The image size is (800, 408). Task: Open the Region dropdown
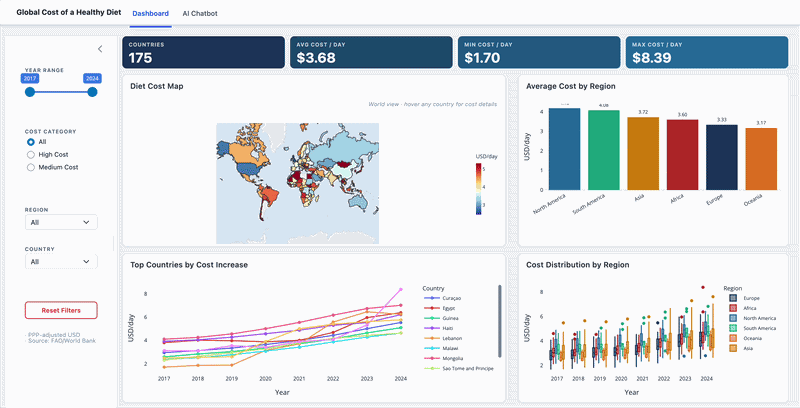(61, 222)
